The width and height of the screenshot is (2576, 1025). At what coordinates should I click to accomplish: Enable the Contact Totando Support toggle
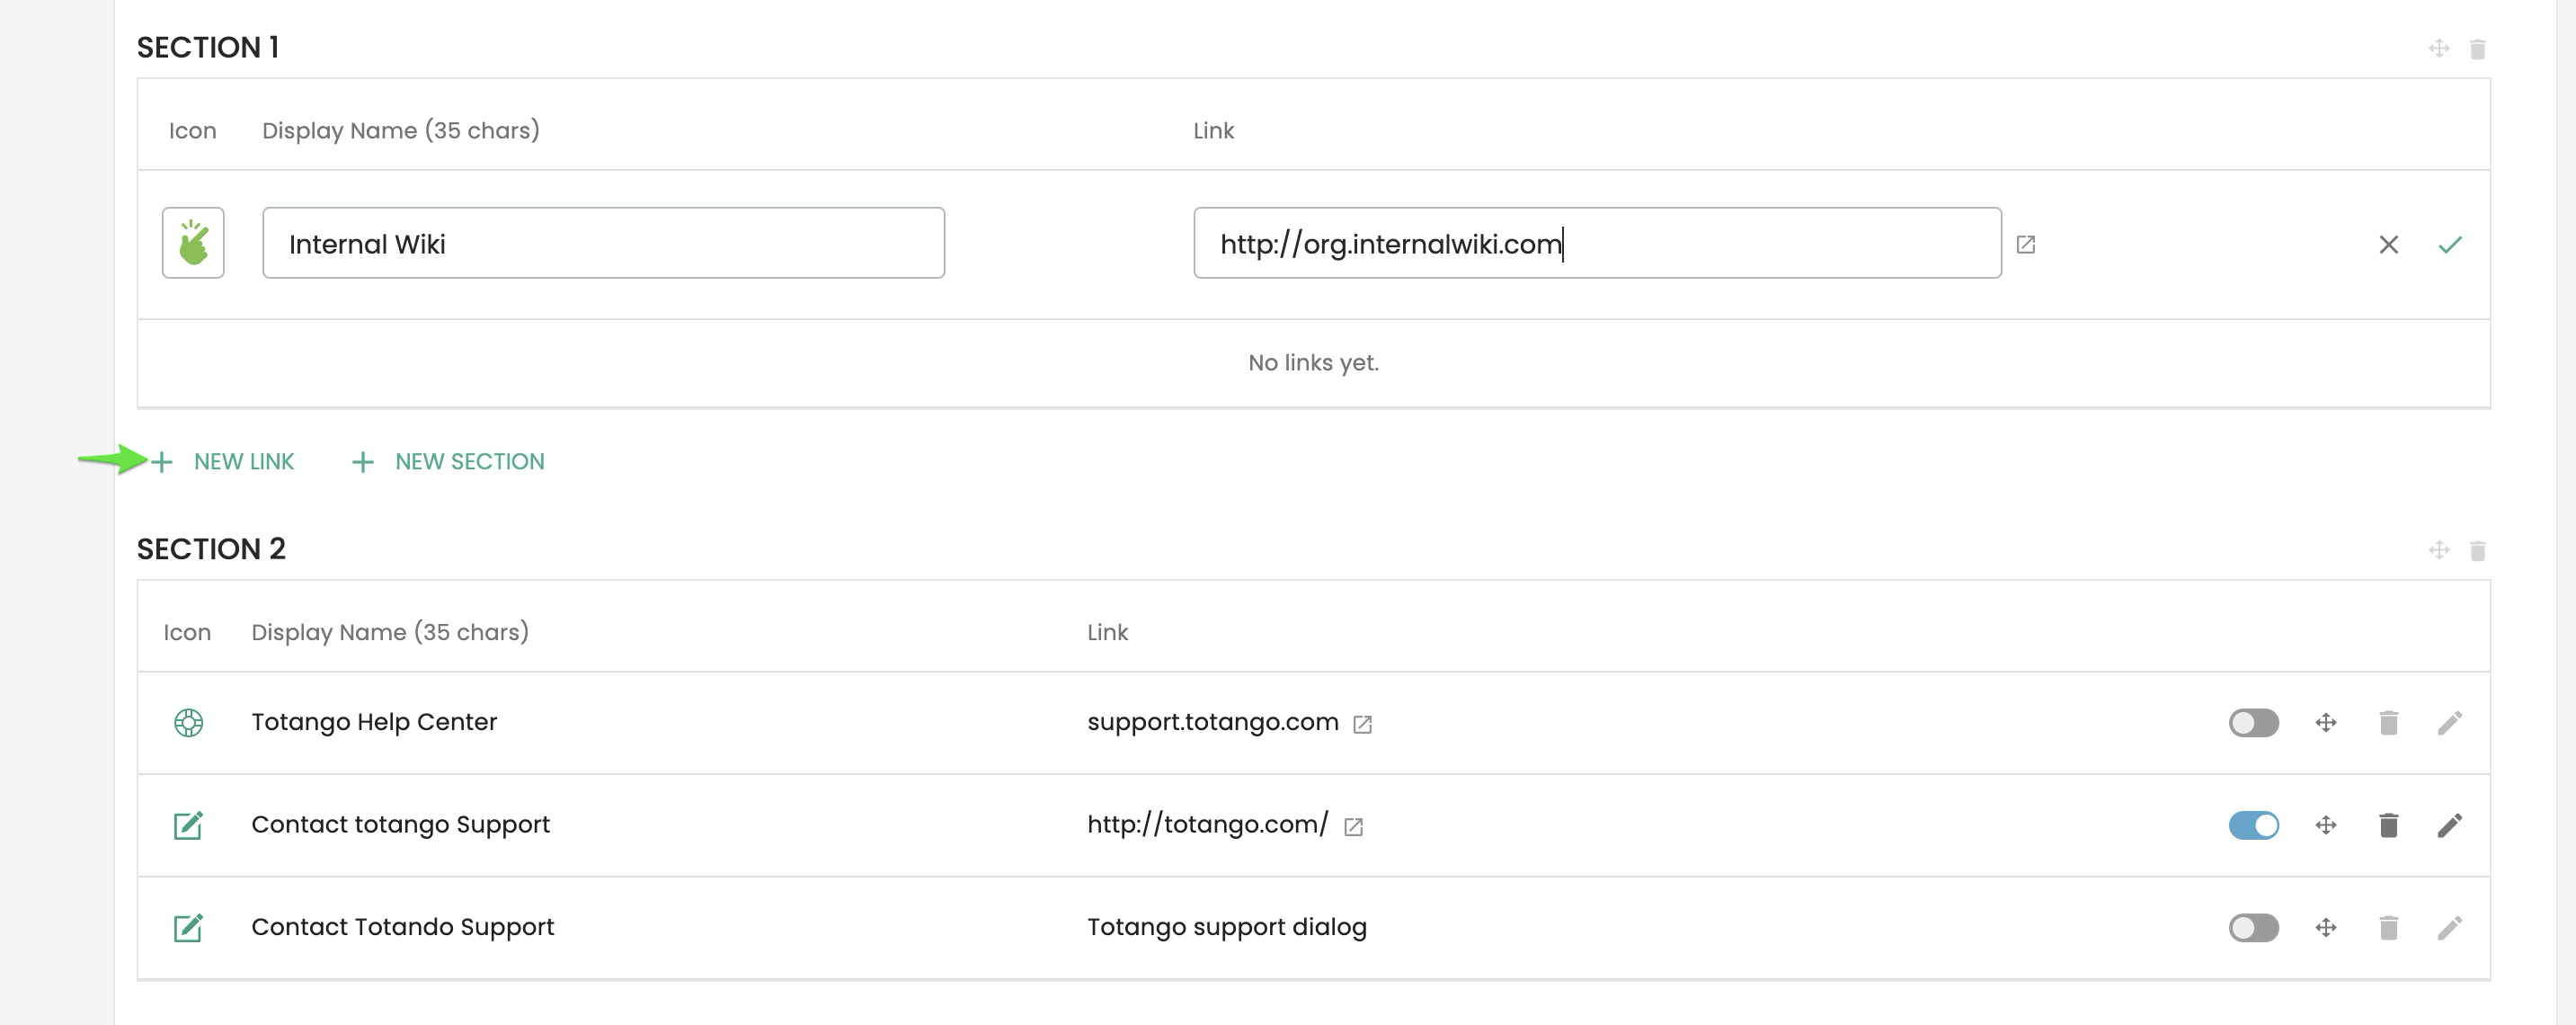(x=2253, y=928)
